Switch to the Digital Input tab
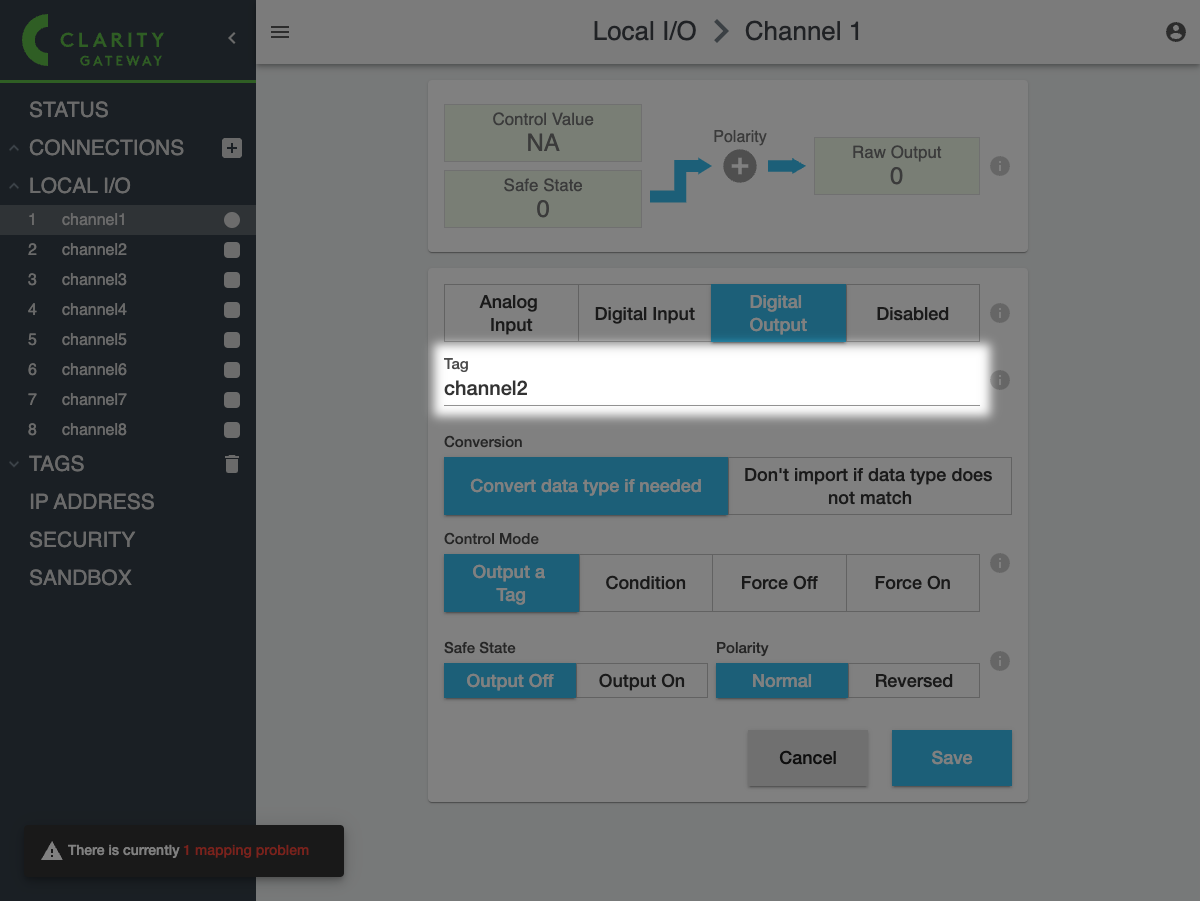The width and height of the screenshot is (1200, 901). [644, 314]
